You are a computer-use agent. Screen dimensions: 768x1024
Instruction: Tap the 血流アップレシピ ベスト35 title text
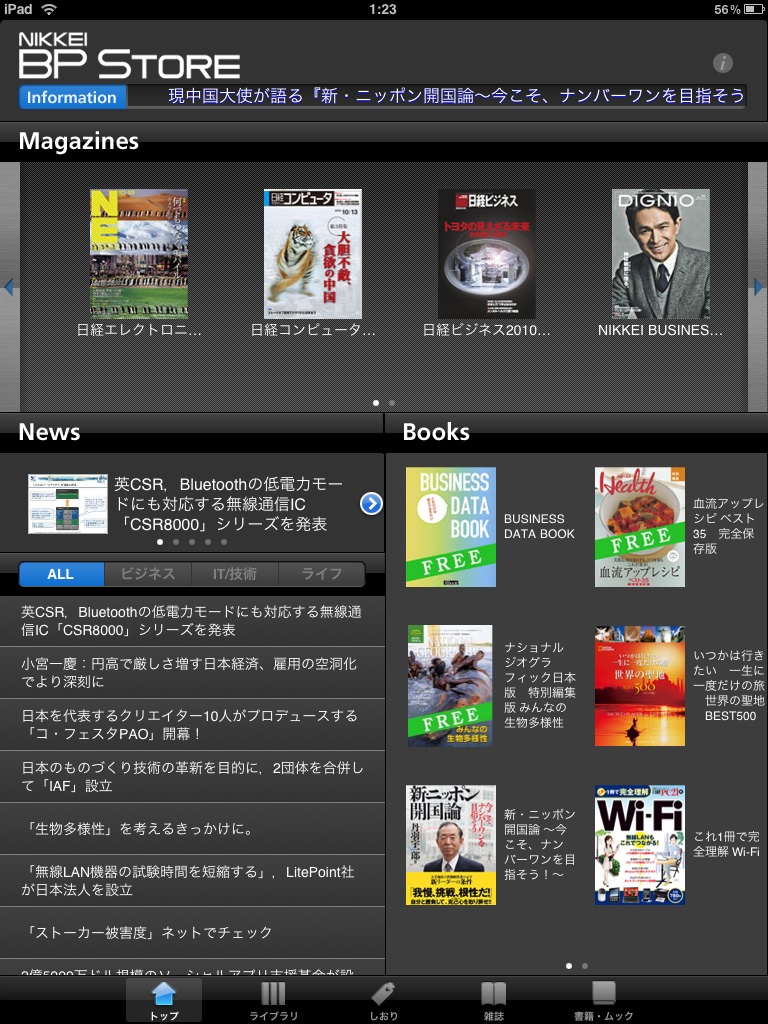coord(728,526)
